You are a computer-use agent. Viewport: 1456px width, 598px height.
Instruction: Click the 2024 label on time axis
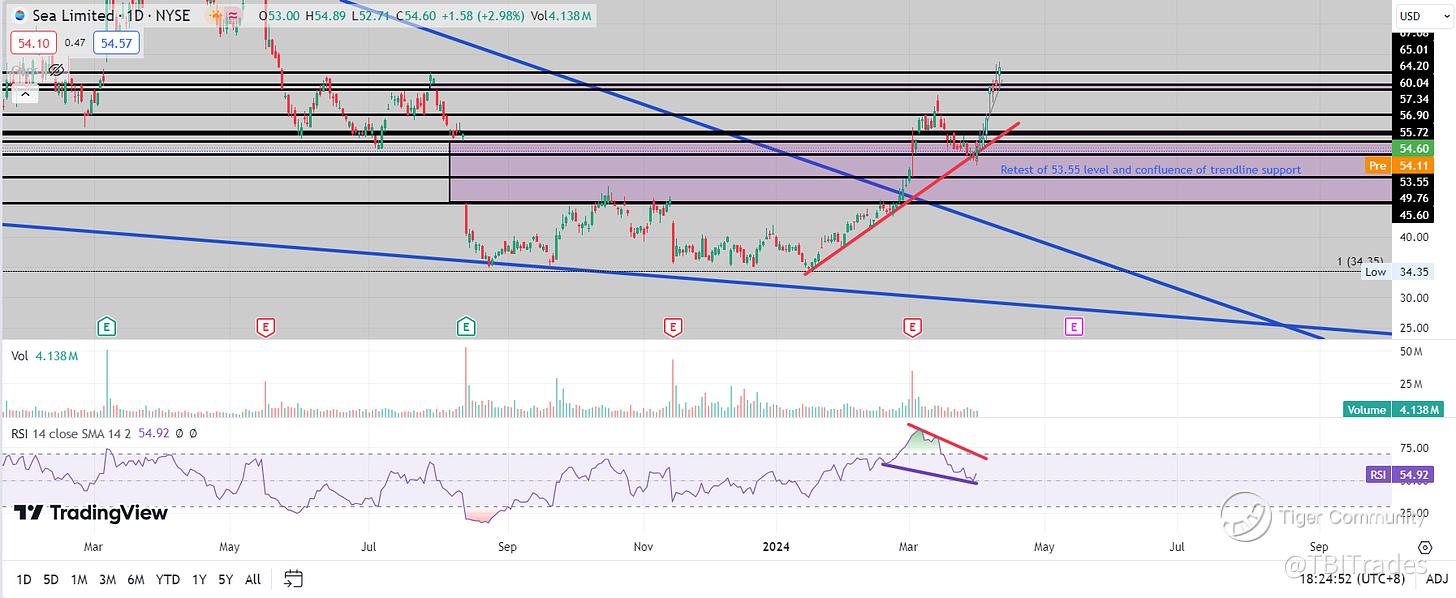click(x=776, y=547)
